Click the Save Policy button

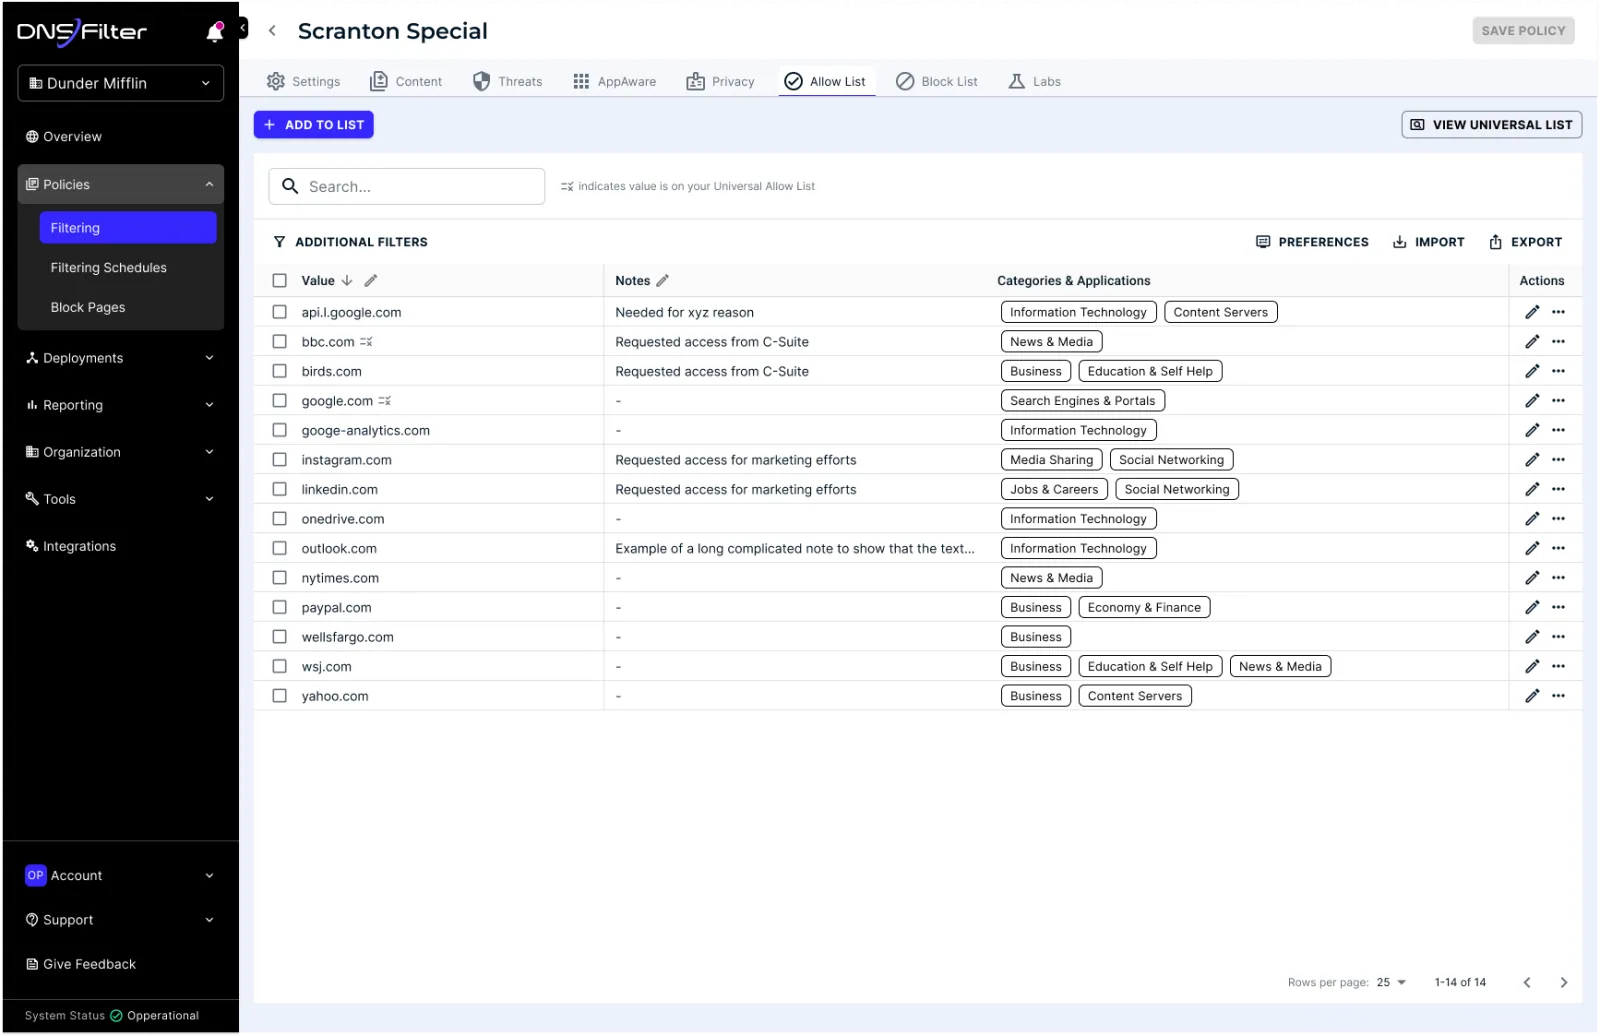coord(1523,31)
